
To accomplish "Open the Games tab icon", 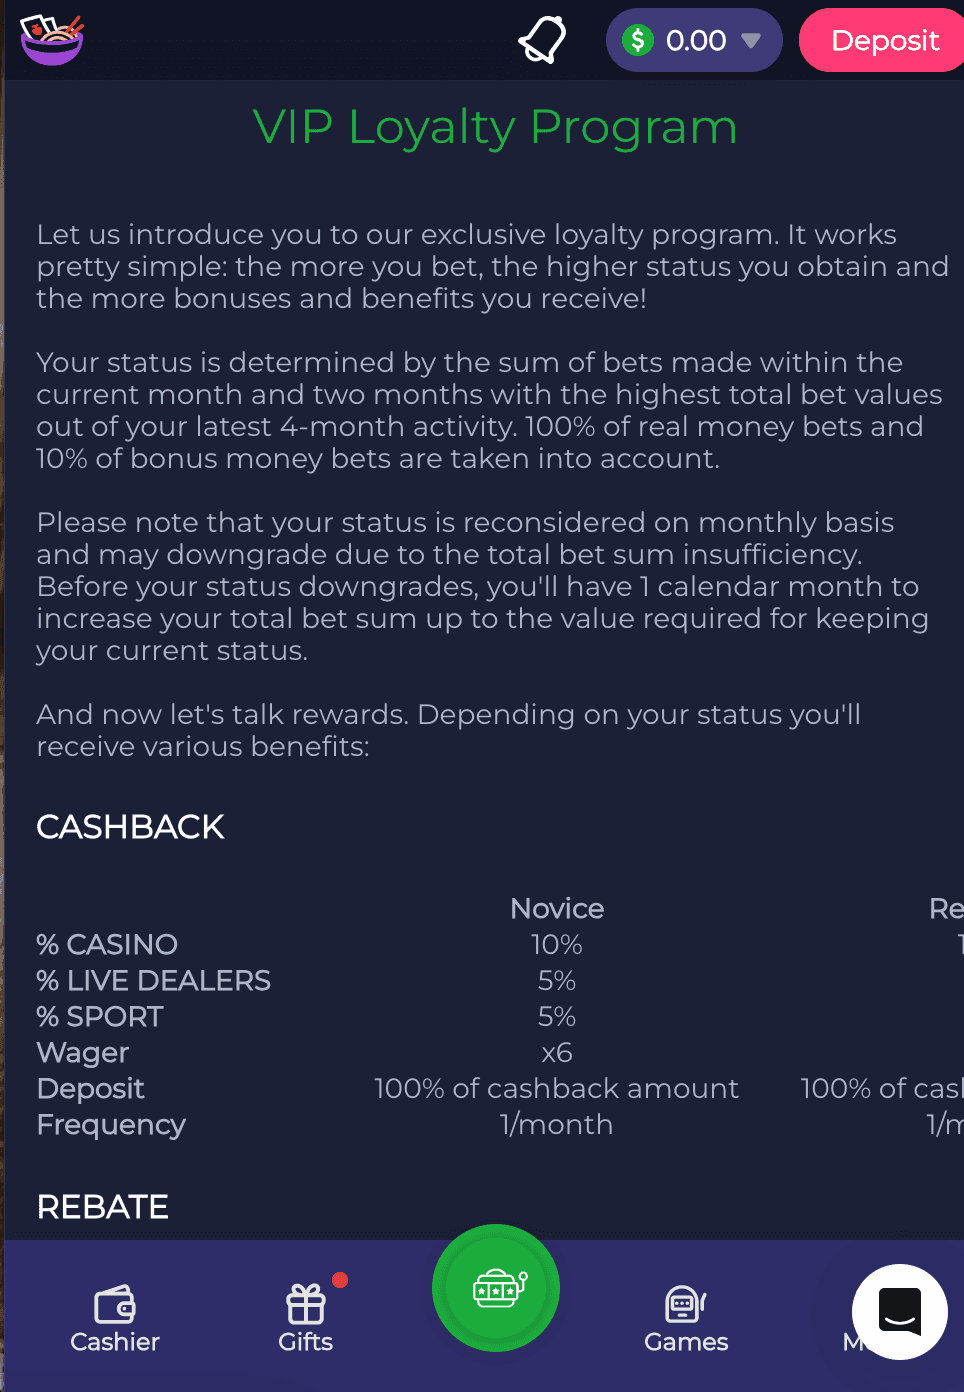I will (x=686, y=1304).
